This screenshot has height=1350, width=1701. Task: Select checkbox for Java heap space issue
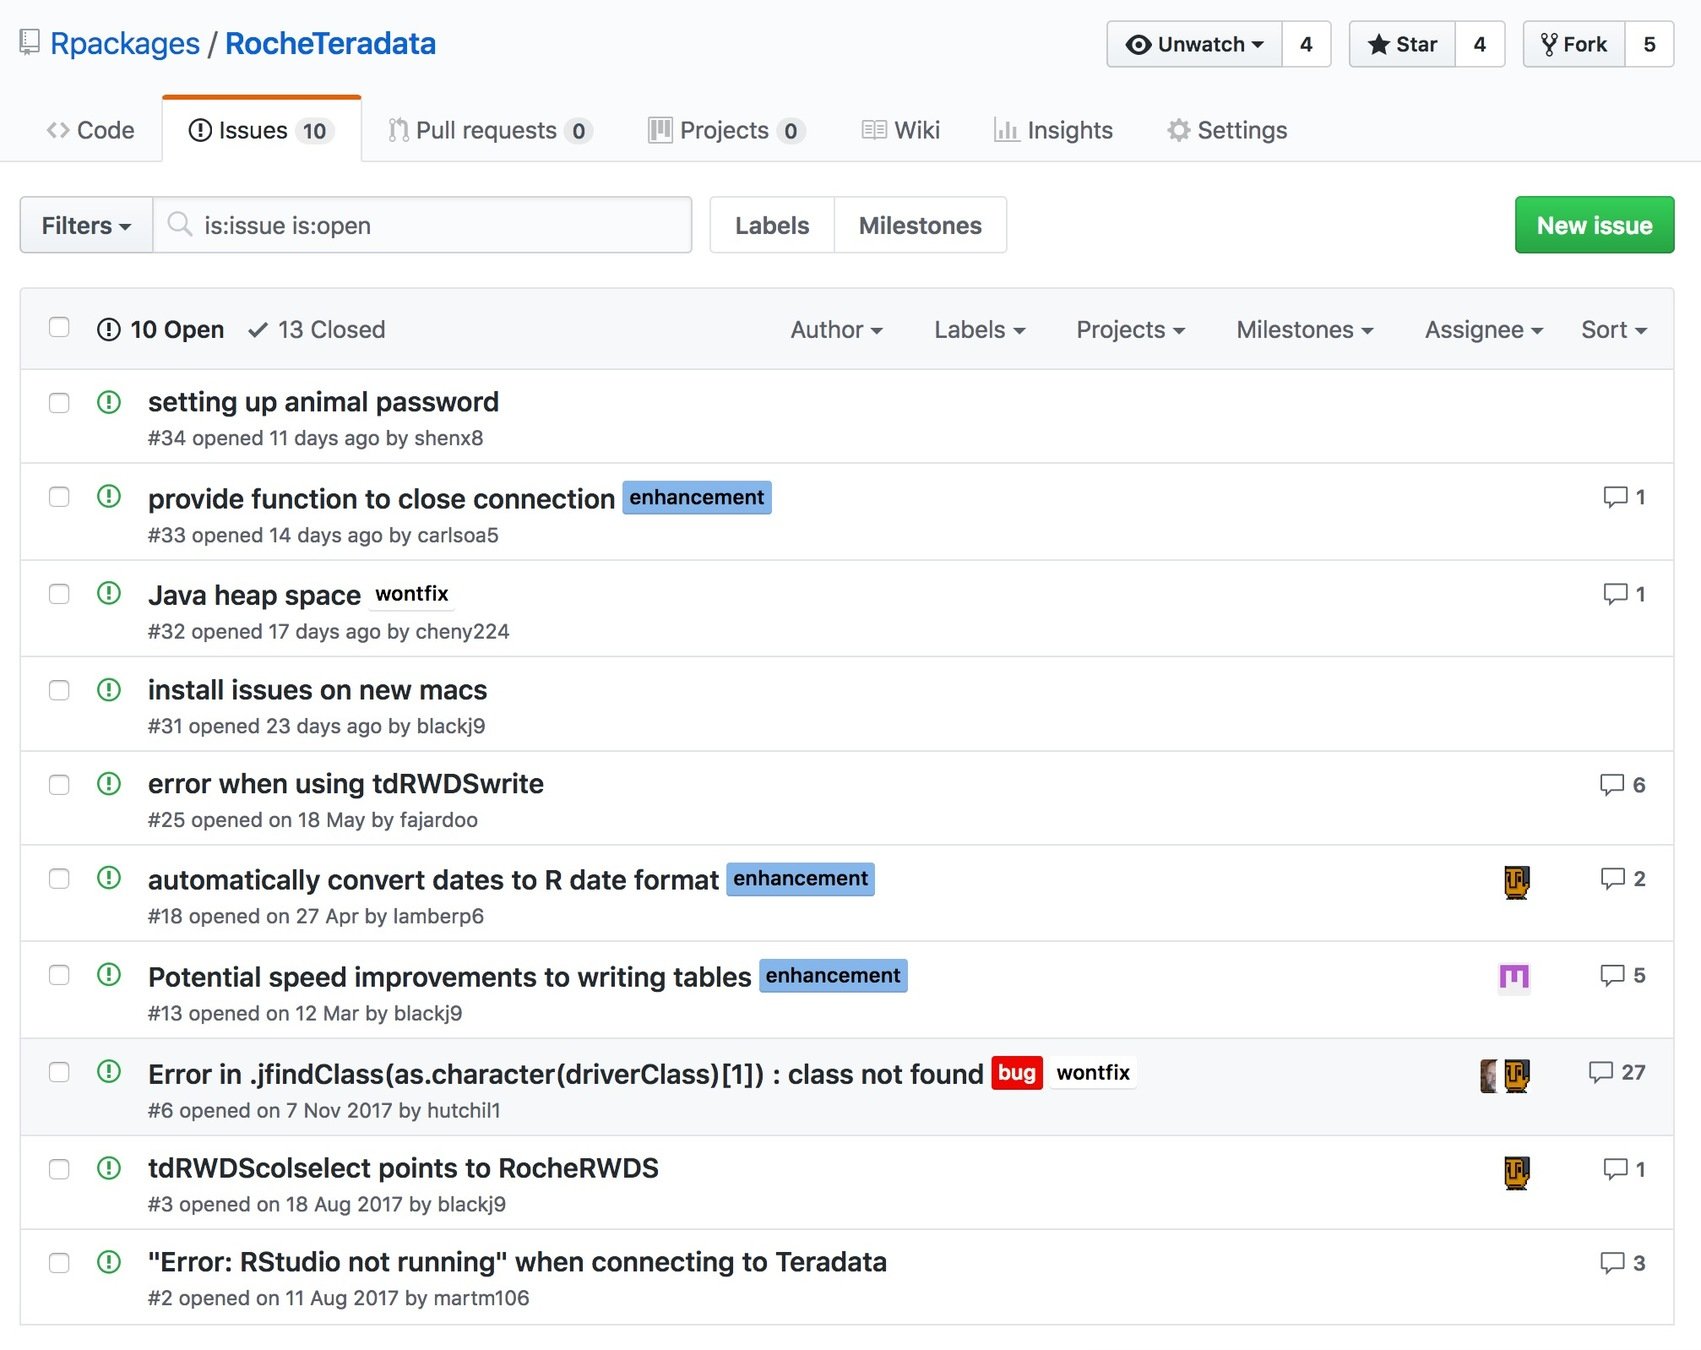coord(59,594)
